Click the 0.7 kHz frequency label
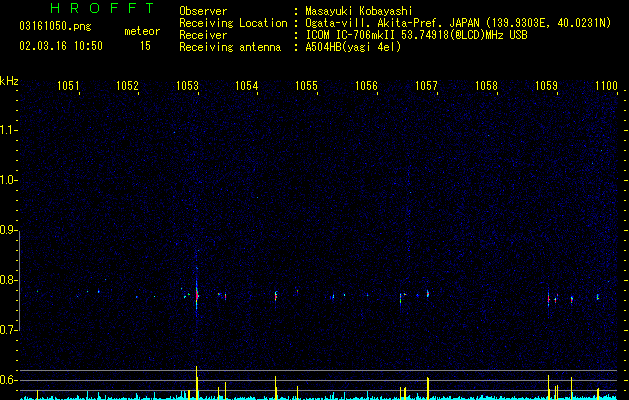 [8, 330]
